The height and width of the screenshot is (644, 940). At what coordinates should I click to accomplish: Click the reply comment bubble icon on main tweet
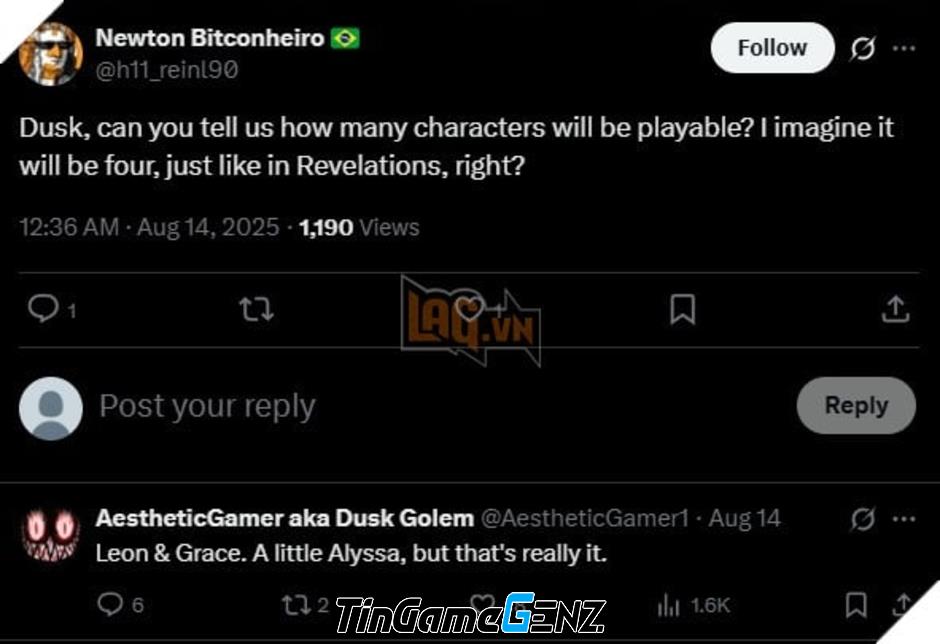click(43, 309)
